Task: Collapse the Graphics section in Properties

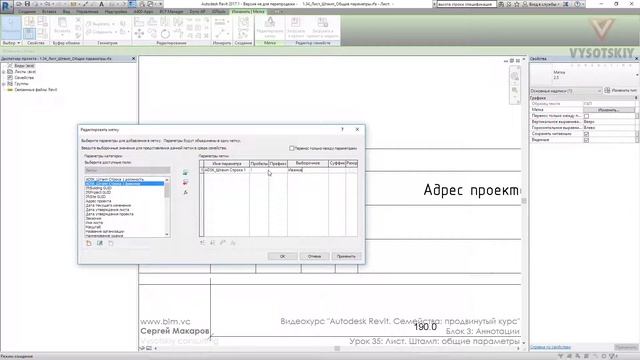Action: point(636,98)
